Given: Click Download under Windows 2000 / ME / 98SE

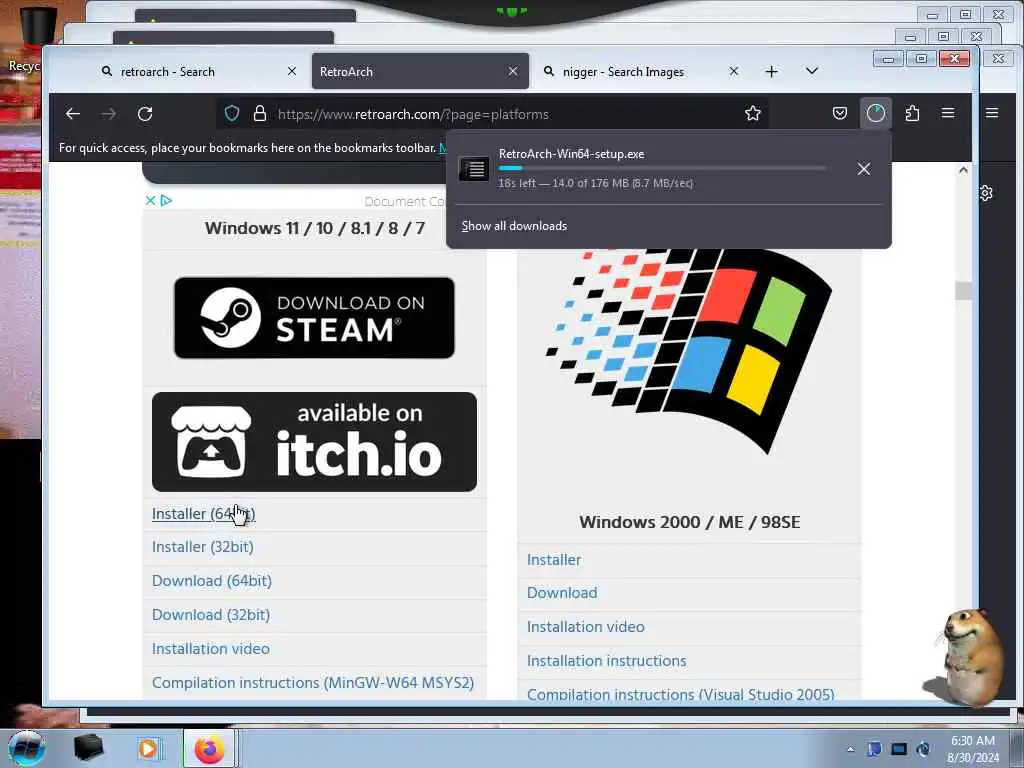Looking at the screenshot, I should click(562, 593).
